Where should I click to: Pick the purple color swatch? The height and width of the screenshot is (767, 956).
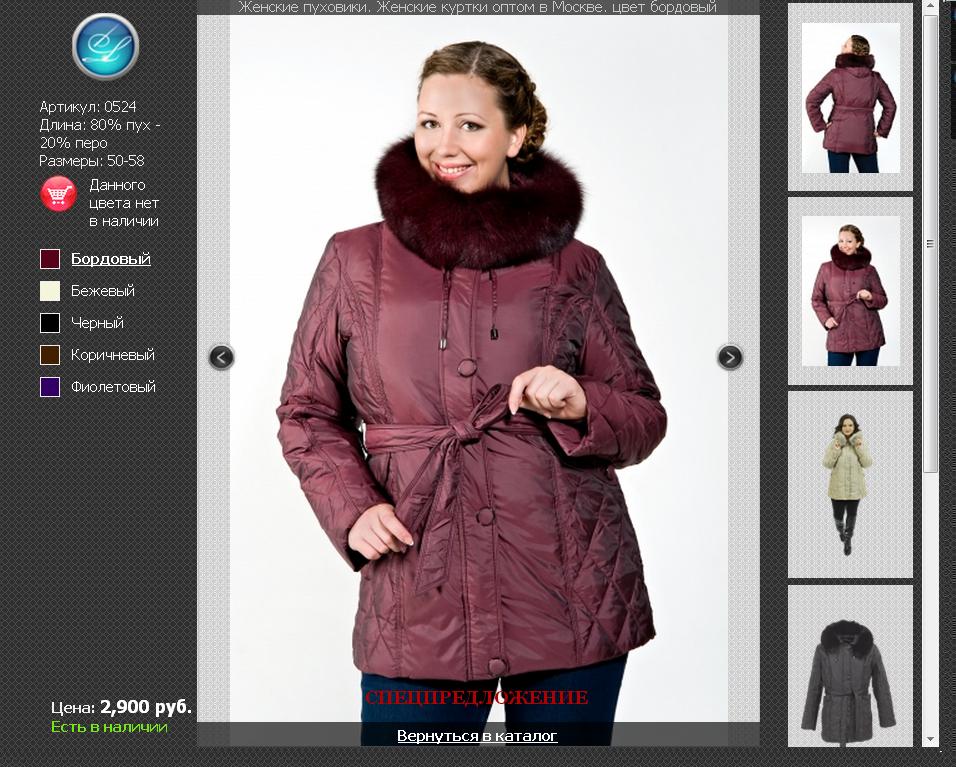tap(50, 387)
